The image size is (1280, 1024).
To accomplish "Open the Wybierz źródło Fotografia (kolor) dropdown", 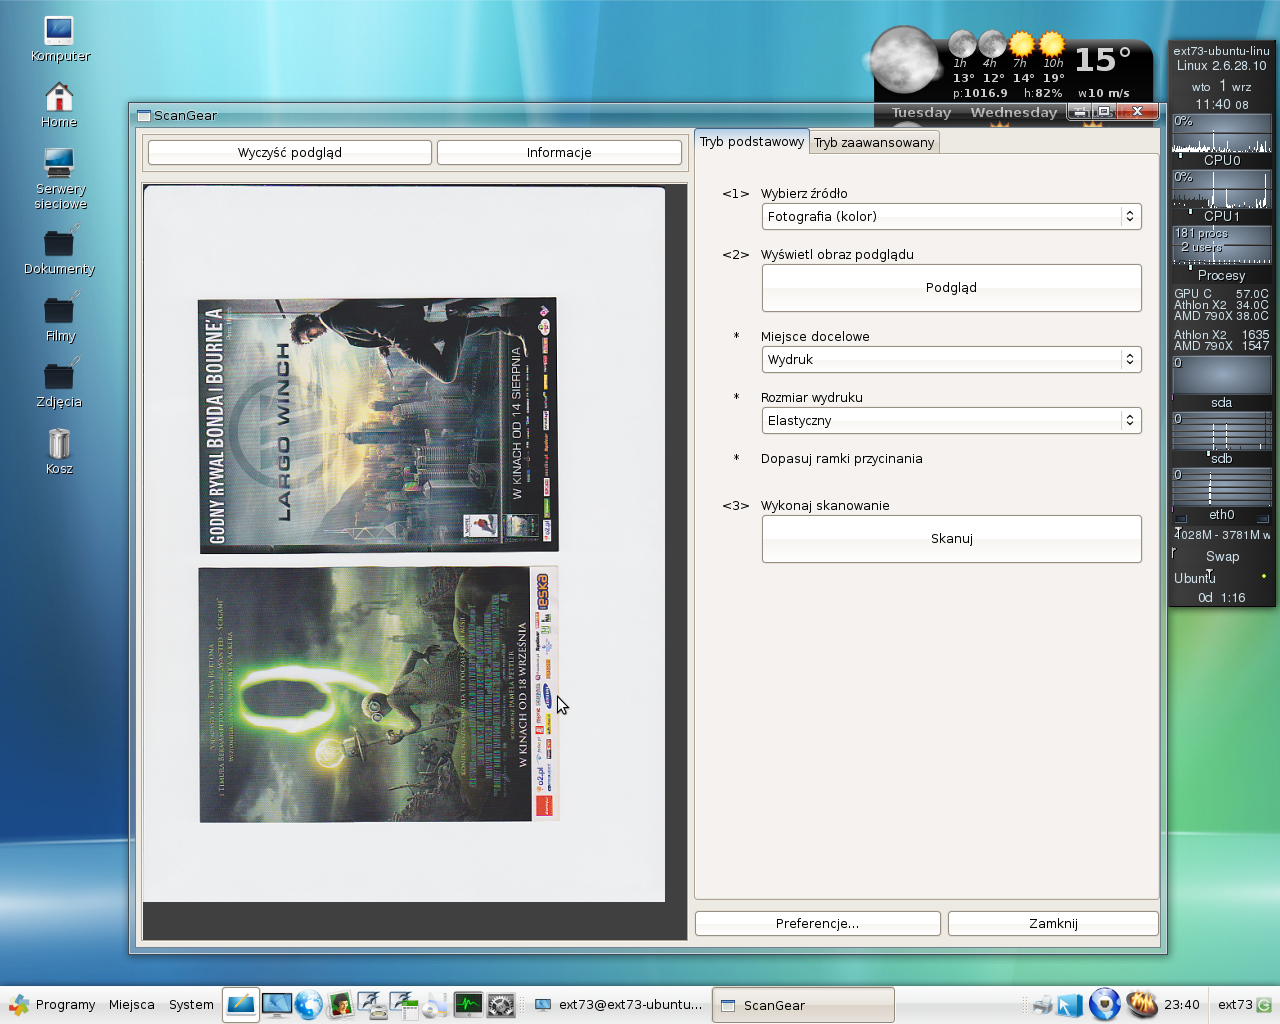I will pos(951,216).
